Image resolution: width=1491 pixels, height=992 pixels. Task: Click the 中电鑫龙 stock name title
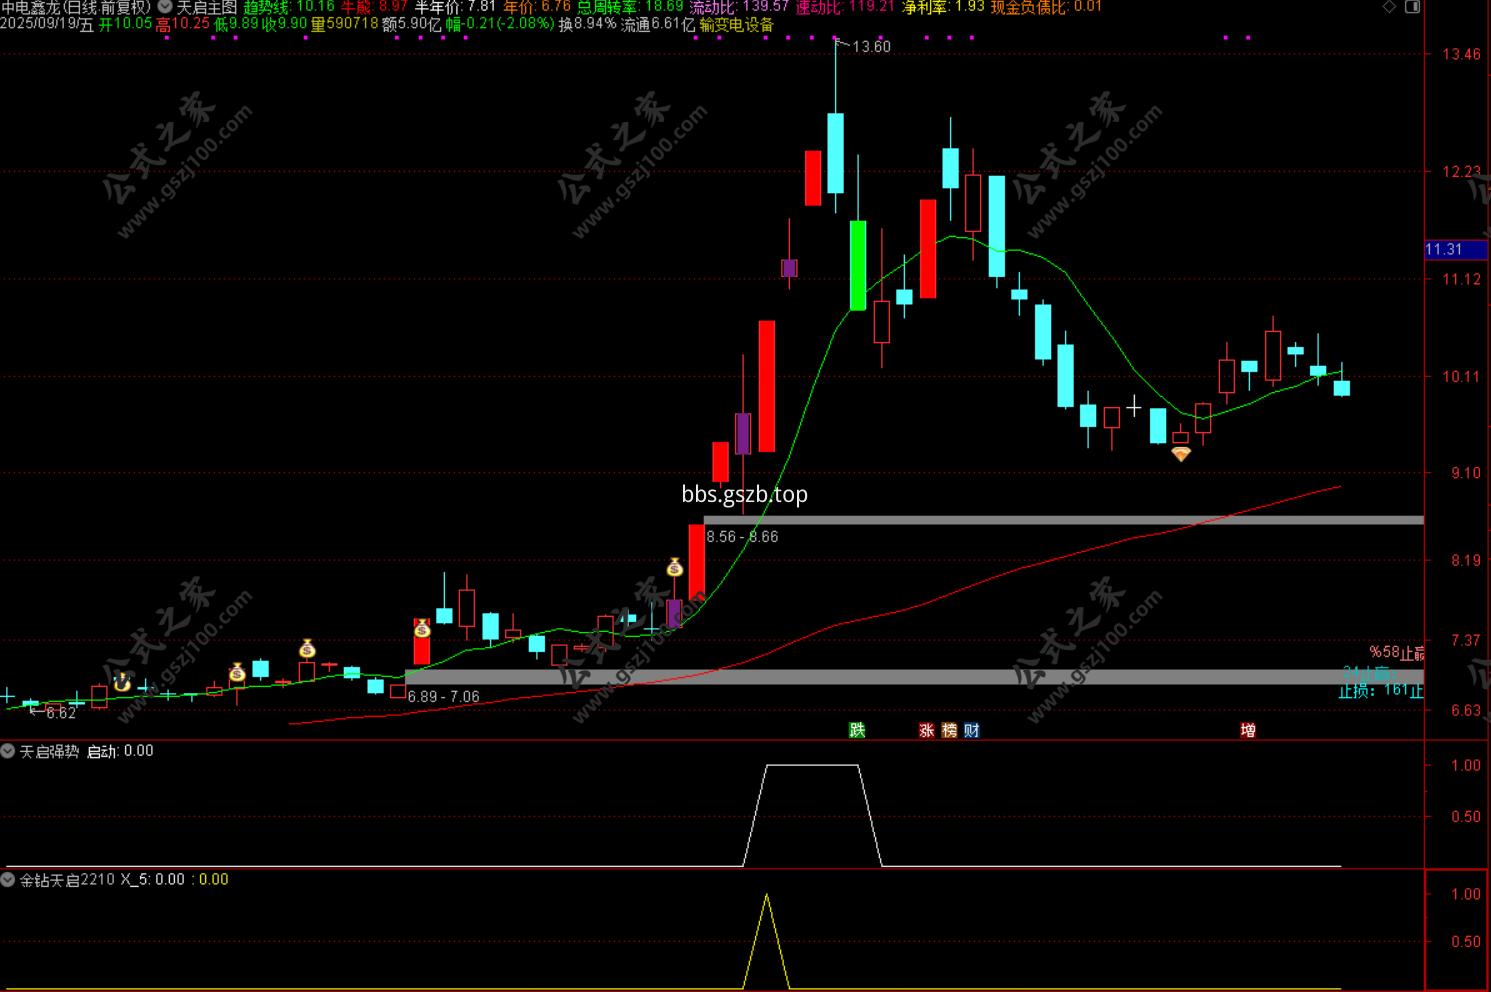tap(30, 7)
